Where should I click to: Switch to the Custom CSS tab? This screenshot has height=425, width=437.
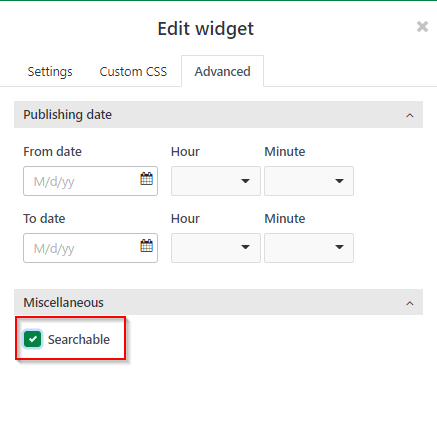tap(133, 72)
